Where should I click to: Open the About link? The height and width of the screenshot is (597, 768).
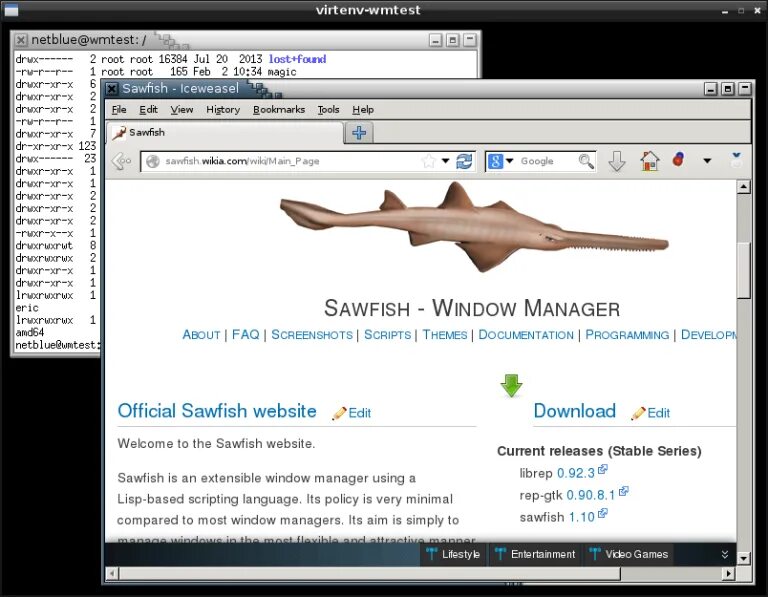pos(201,335)
